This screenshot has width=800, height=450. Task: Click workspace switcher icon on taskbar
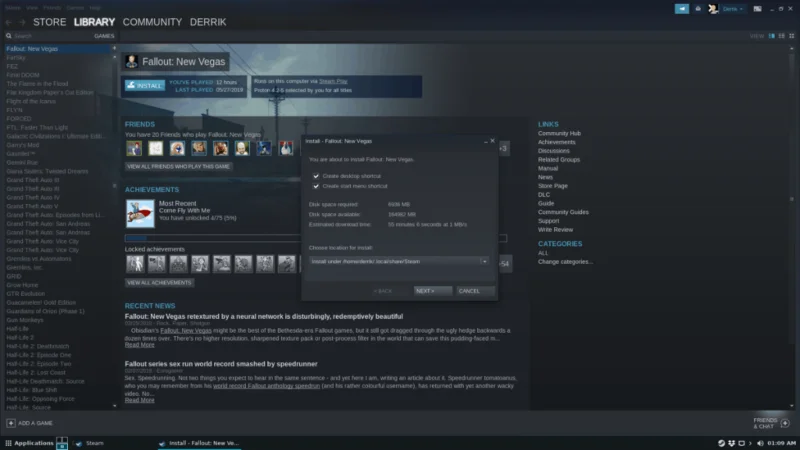(x=62, y=443)
